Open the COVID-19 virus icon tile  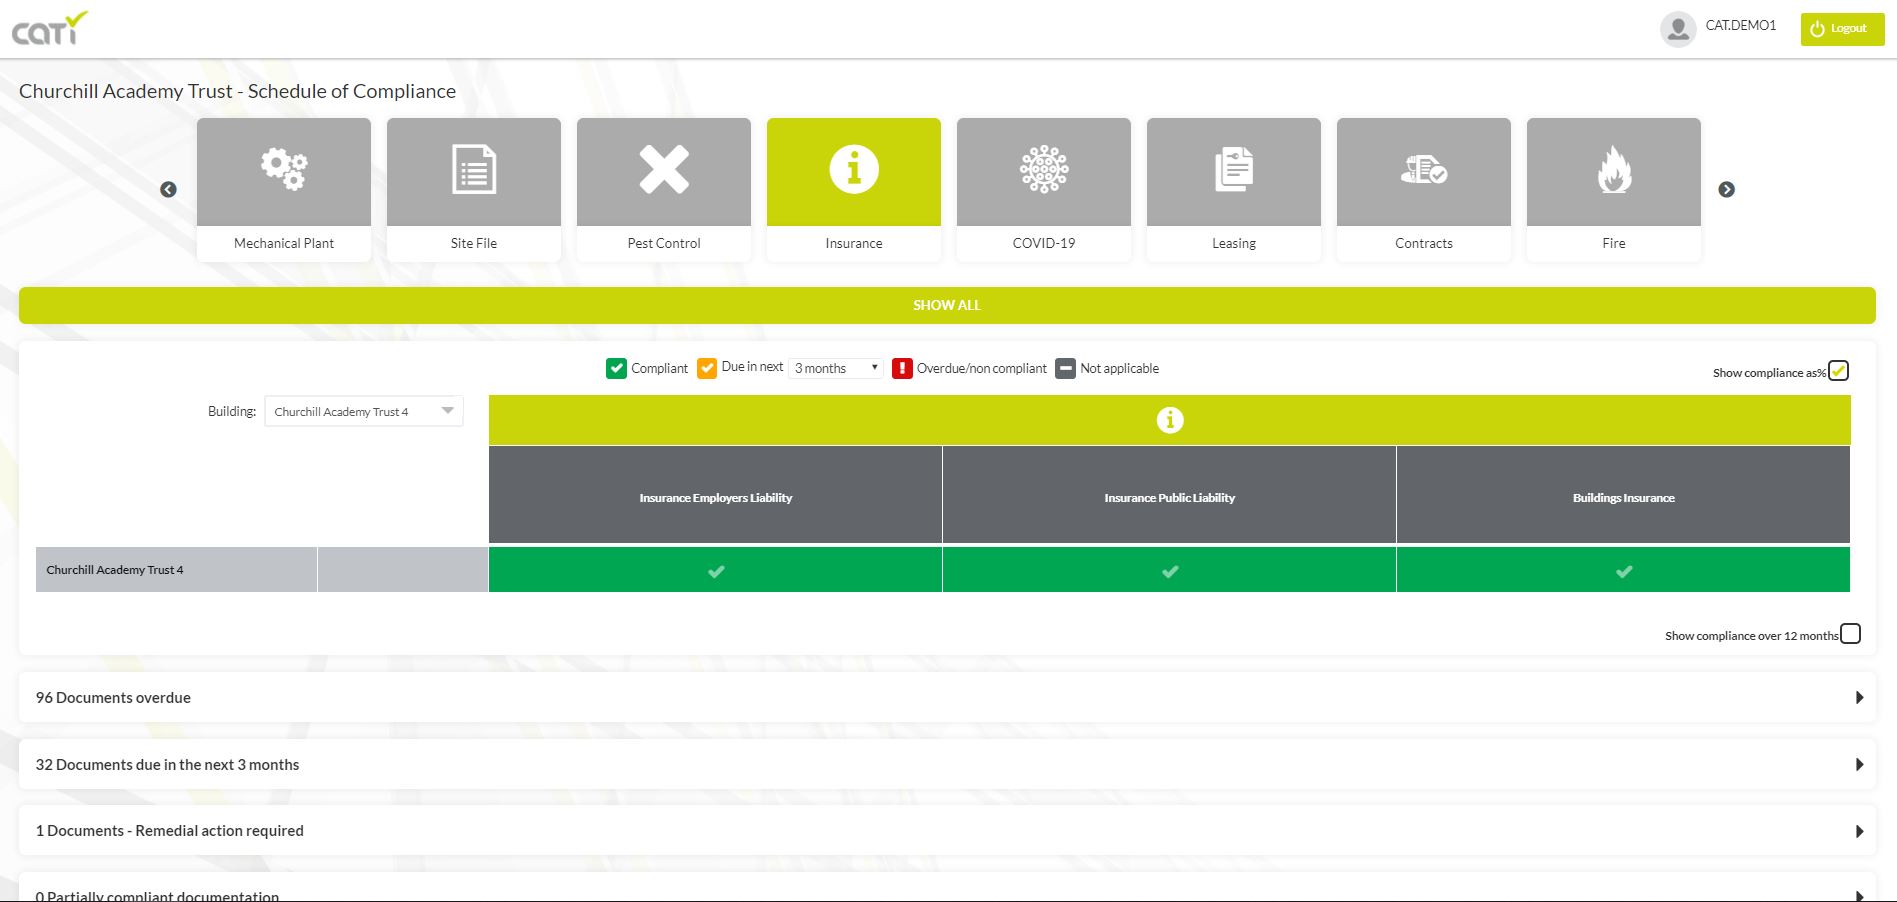[x=1044, y=171]
